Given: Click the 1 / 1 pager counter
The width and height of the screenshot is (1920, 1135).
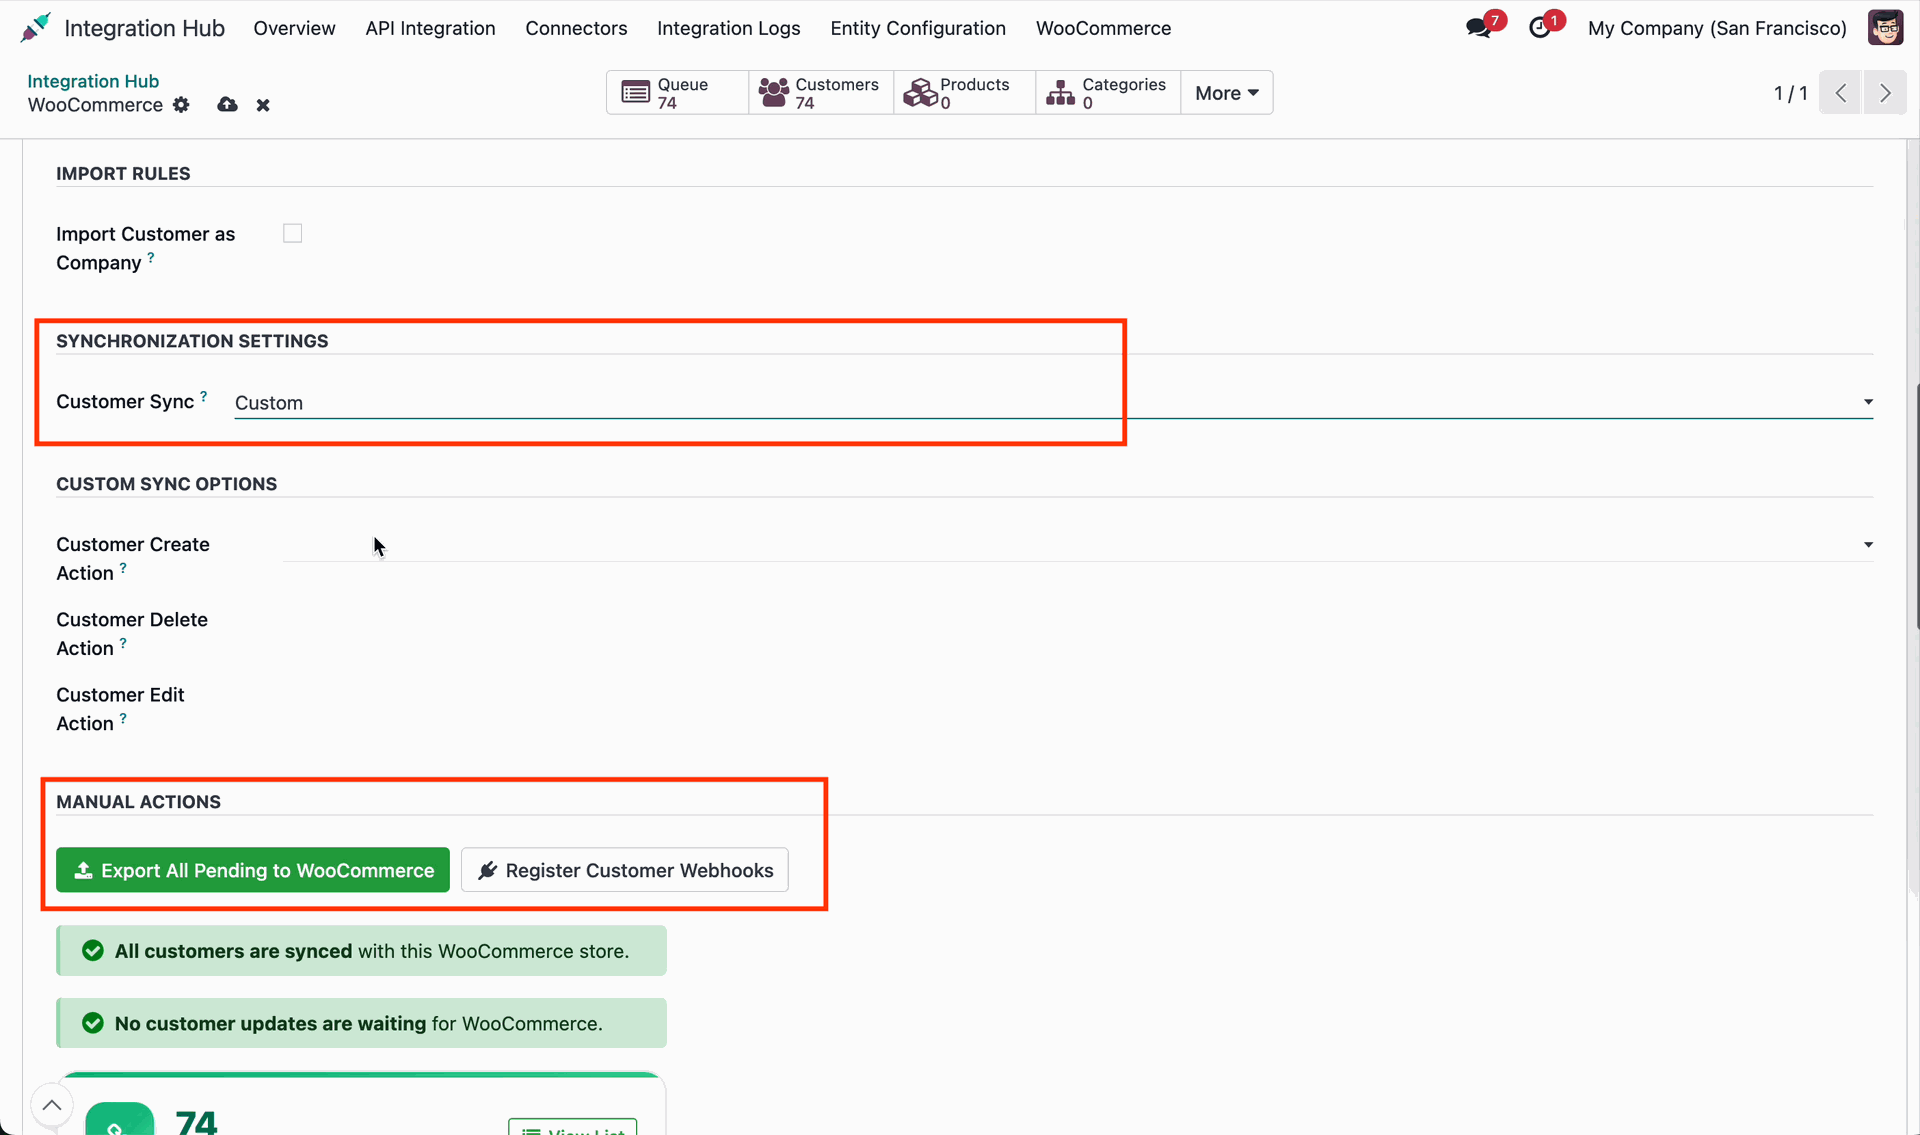Looking at the screenshot, I should coord(1790,93).
